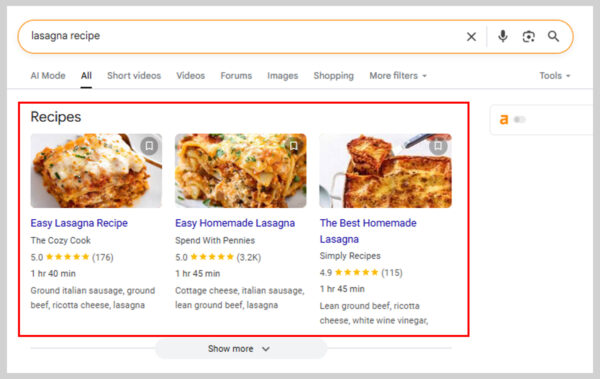This screenshot has height=379, width=600.
Task: Click the Recipes section heading
Action: coord(56,117)
